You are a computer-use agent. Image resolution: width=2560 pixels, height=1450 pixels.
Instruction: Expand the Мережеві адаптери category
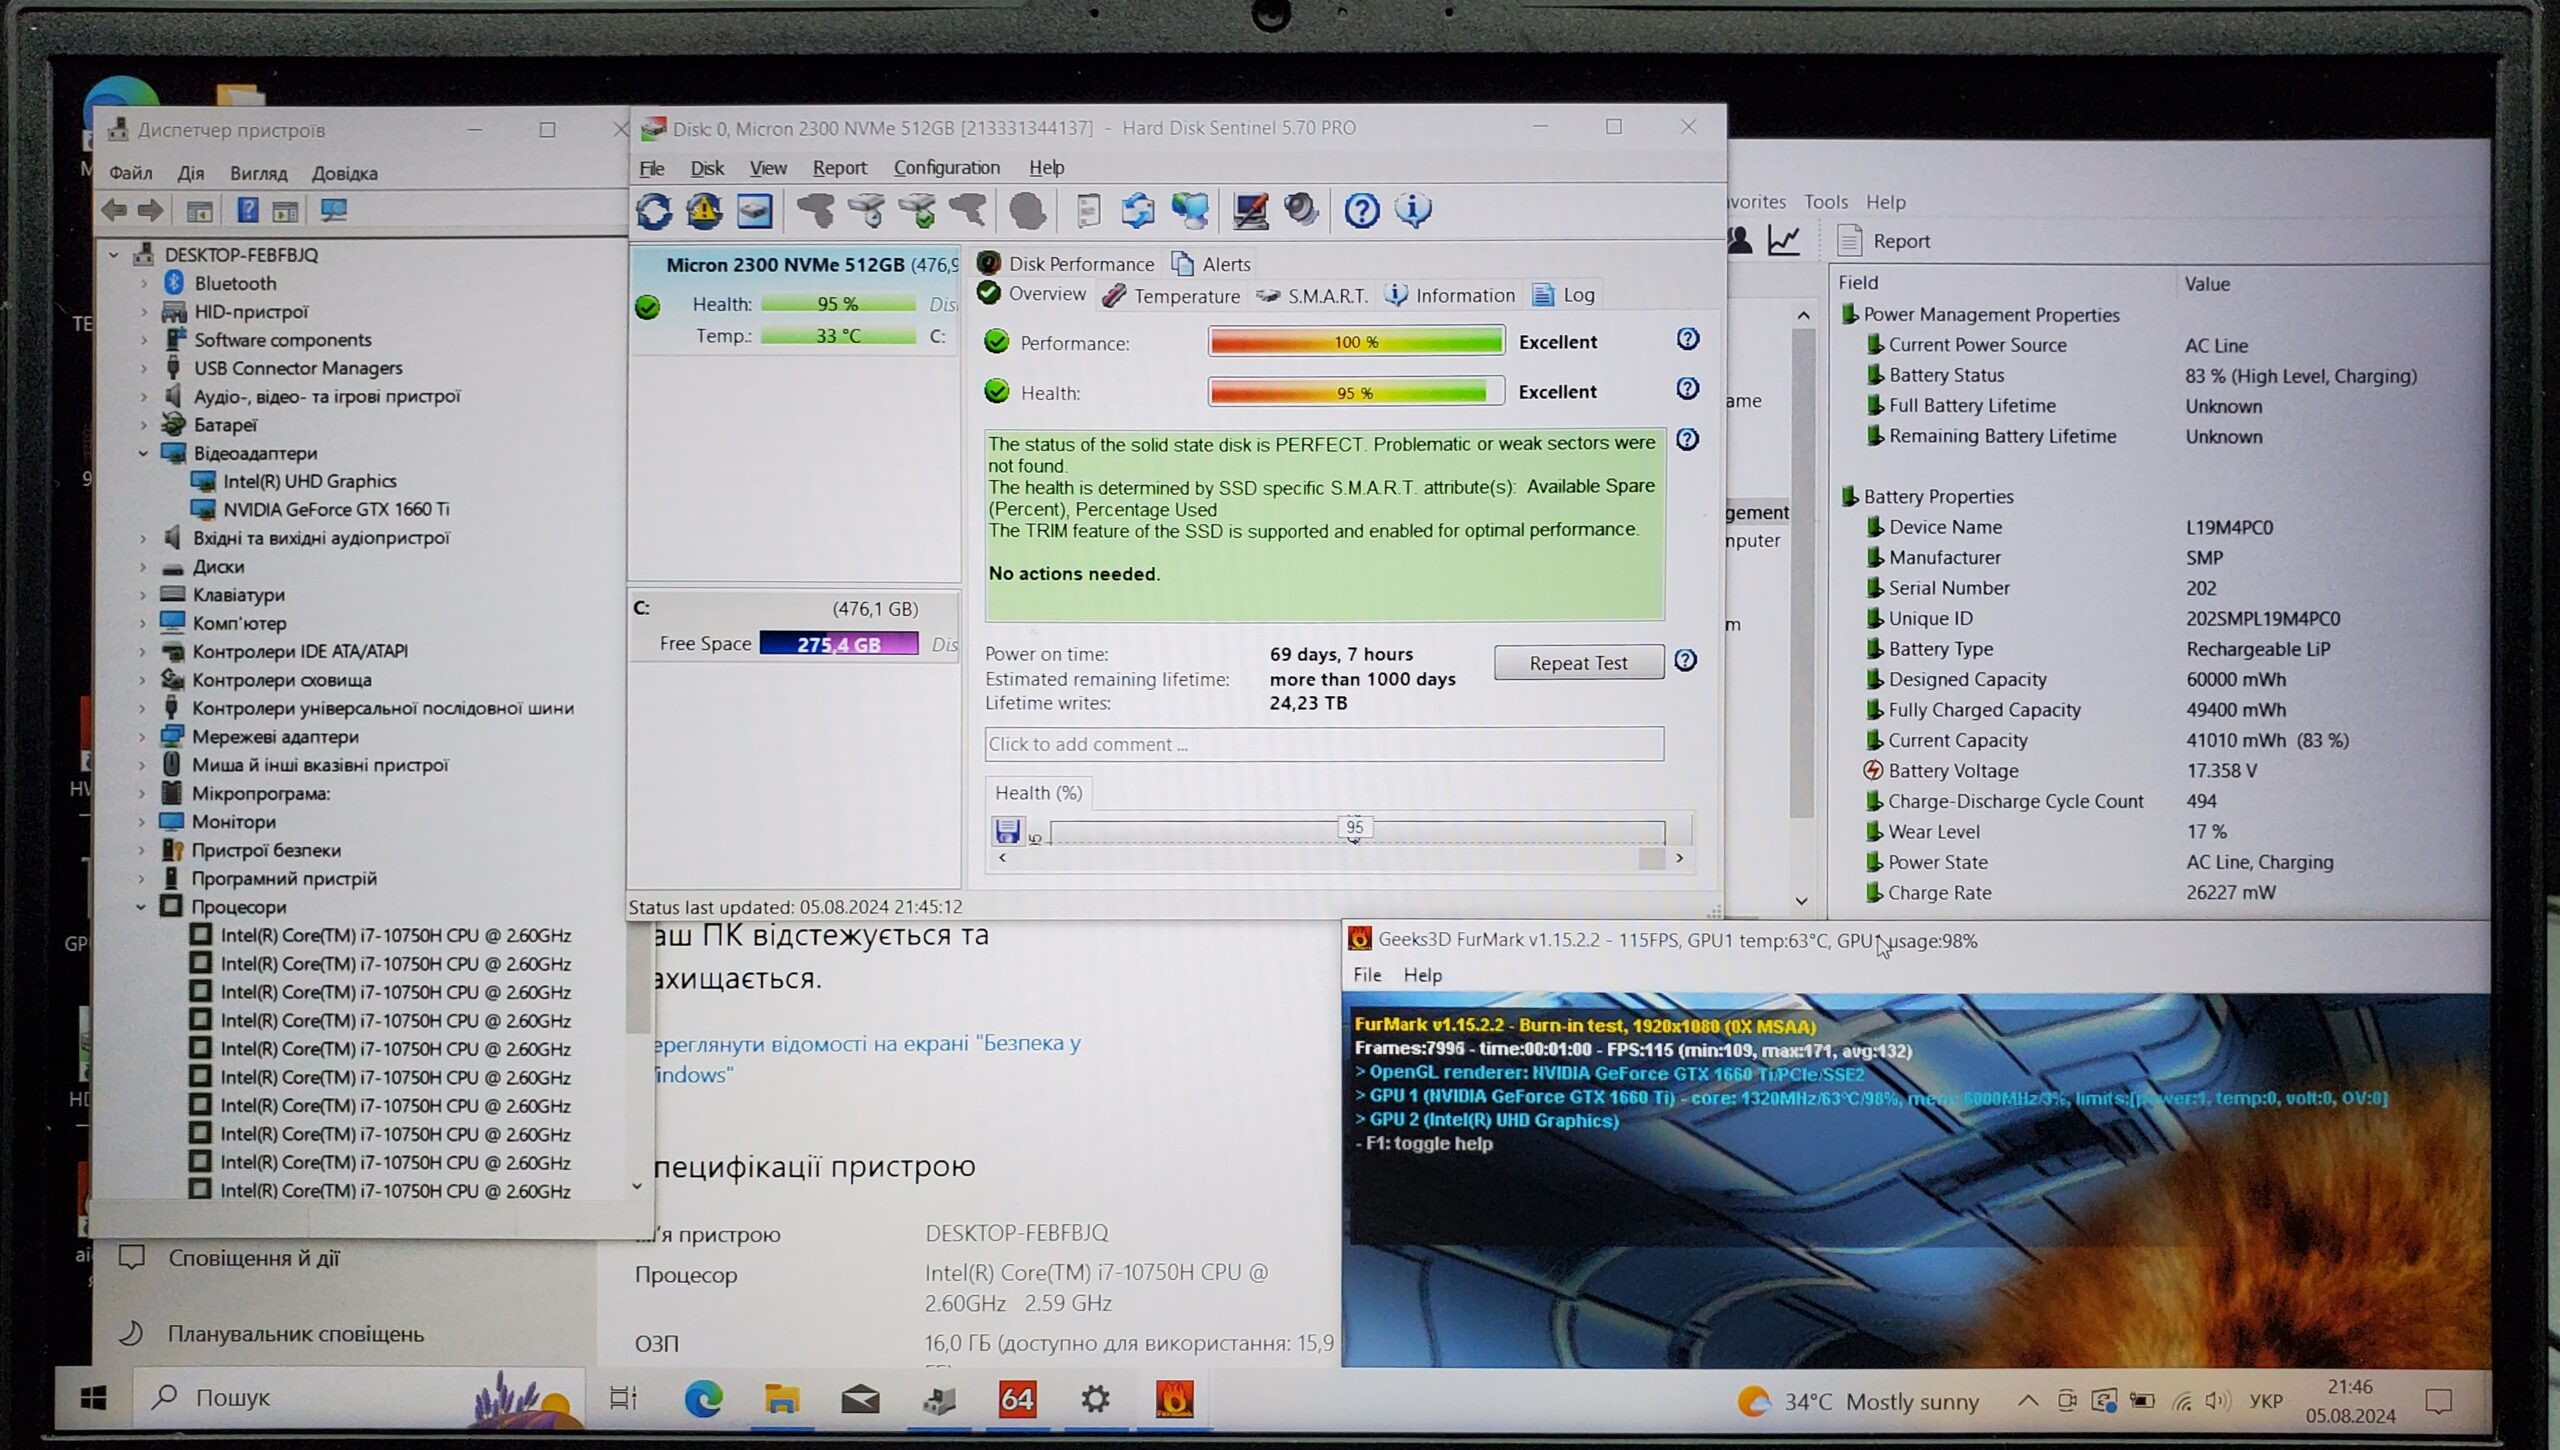142,738
